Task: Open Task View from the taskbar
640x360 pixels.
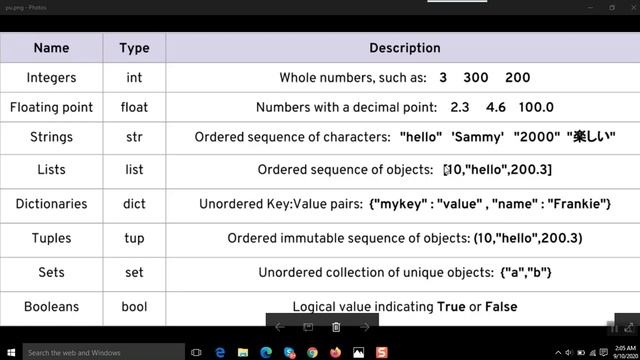Action: click(x=196, y=352)
